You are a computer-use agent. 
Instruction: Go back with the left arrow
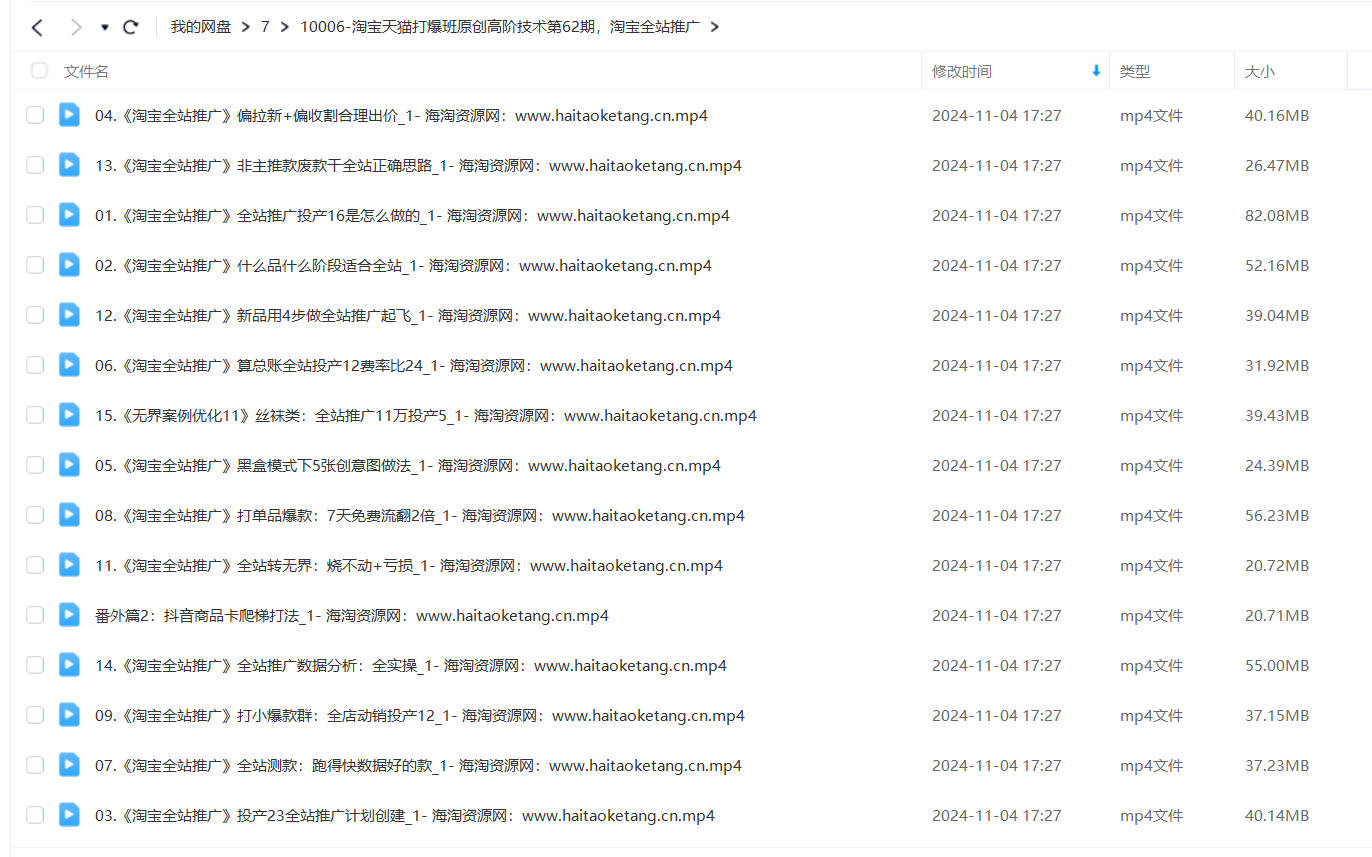[37, 27]
